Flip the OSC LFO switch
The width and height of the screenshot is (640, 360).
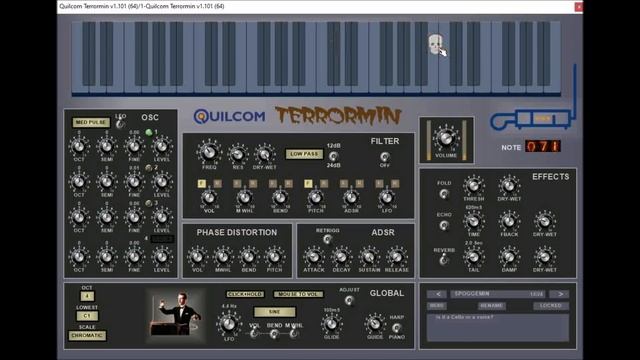pos(120,124)
